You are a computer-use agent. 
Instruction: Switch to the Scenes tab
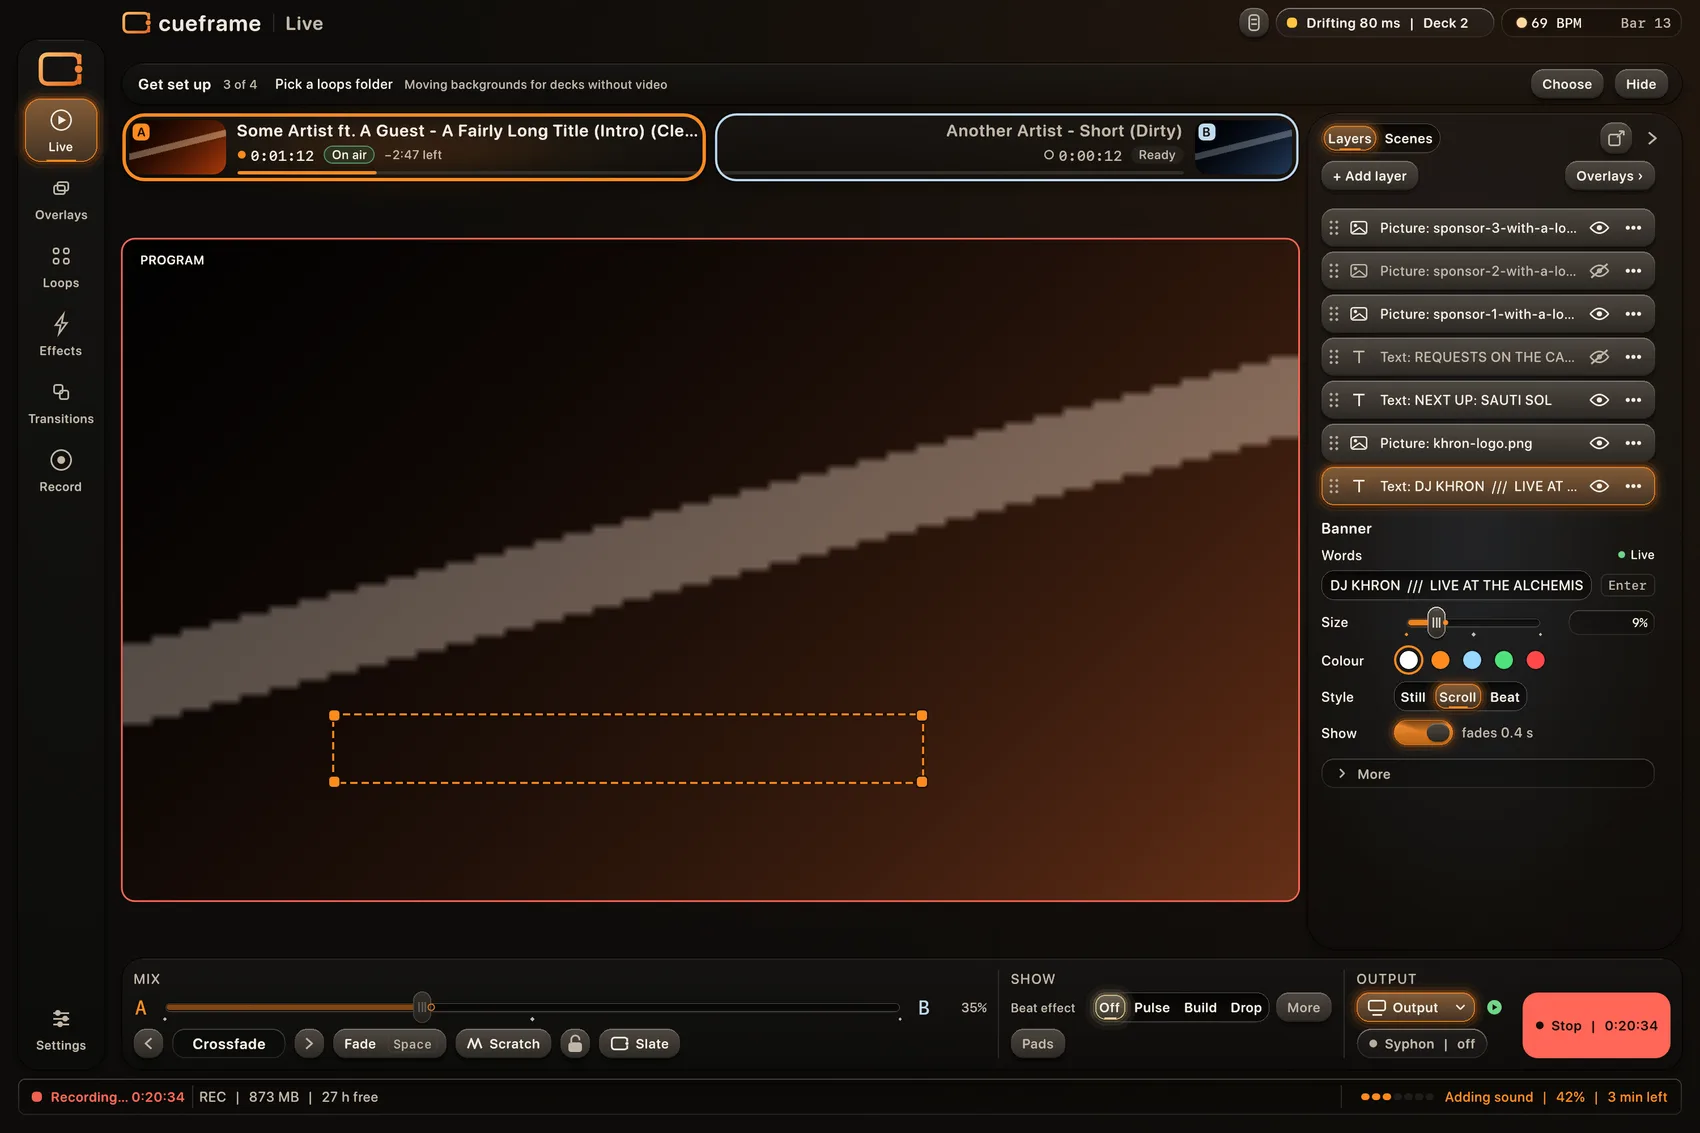point(1408,139)
